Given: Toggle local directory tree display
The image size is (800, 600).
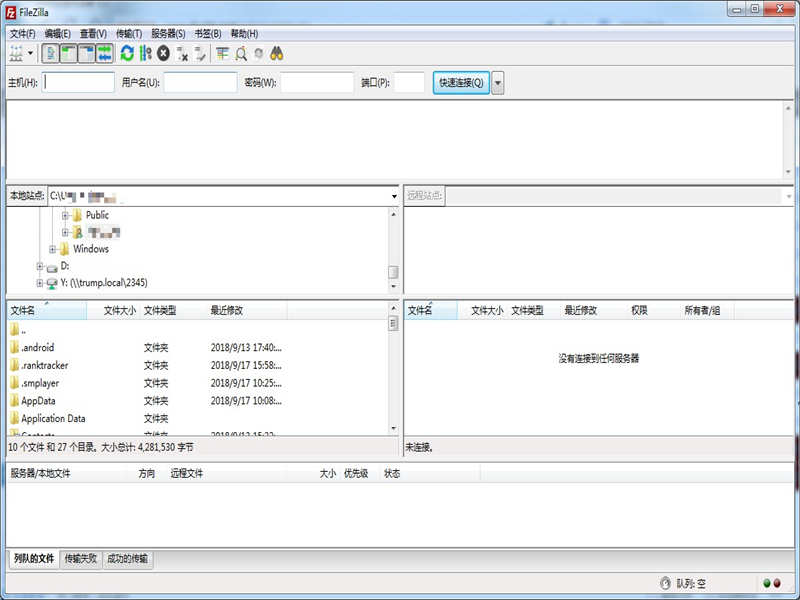Looking at the screenshot, I should point(68,53).
